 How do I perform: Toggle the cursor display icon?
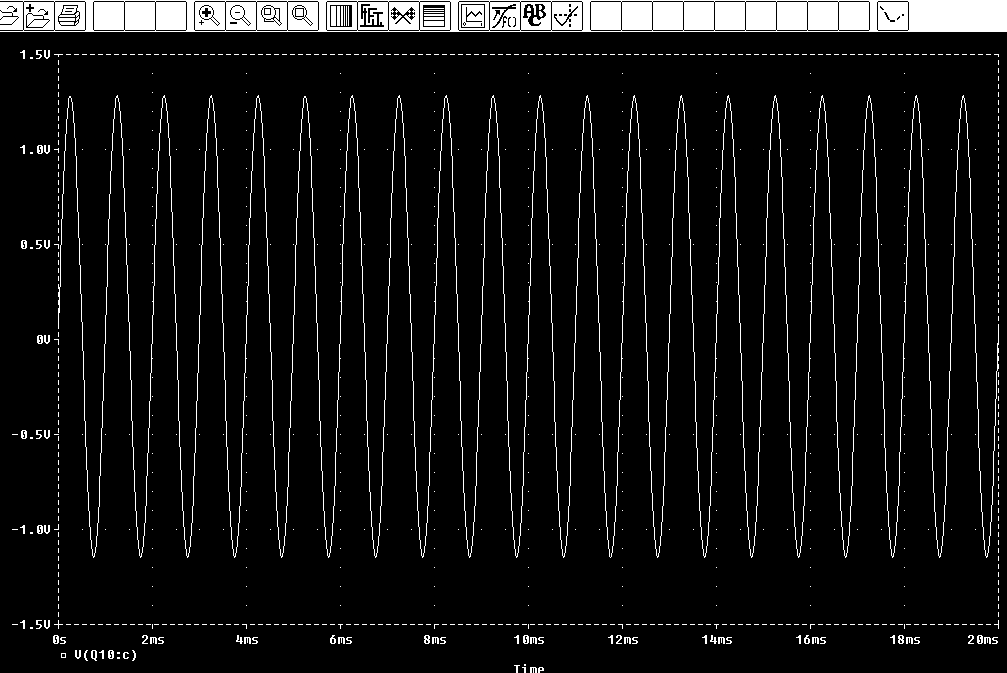point(566,16)
